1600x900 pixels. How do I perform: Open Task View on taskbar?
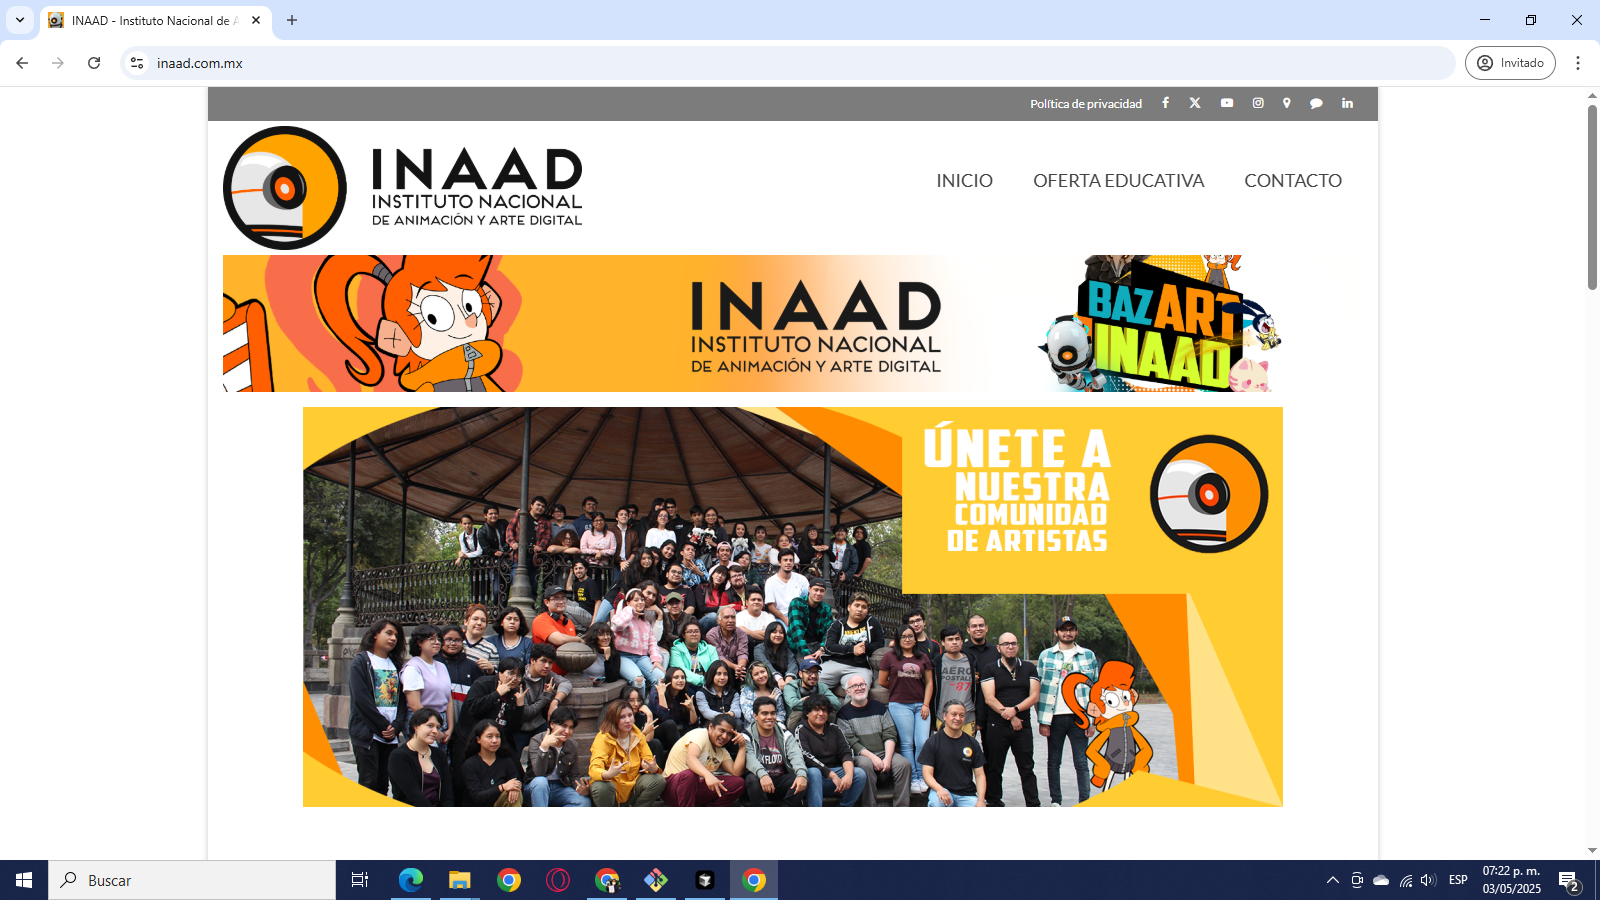point(360,880)
